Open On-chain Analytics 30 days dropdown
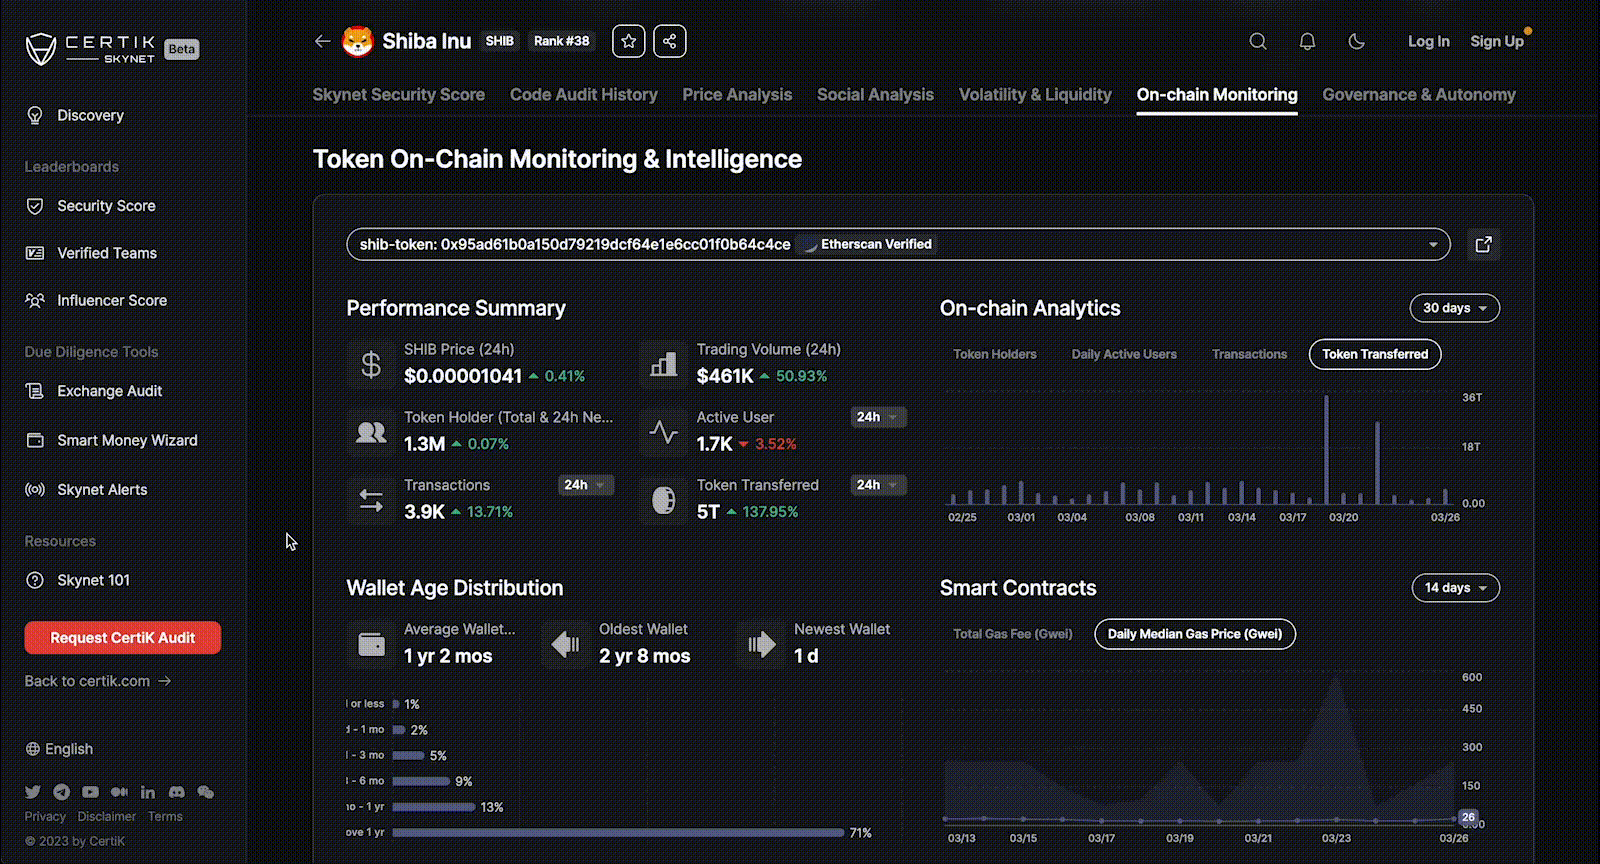 1455,308
